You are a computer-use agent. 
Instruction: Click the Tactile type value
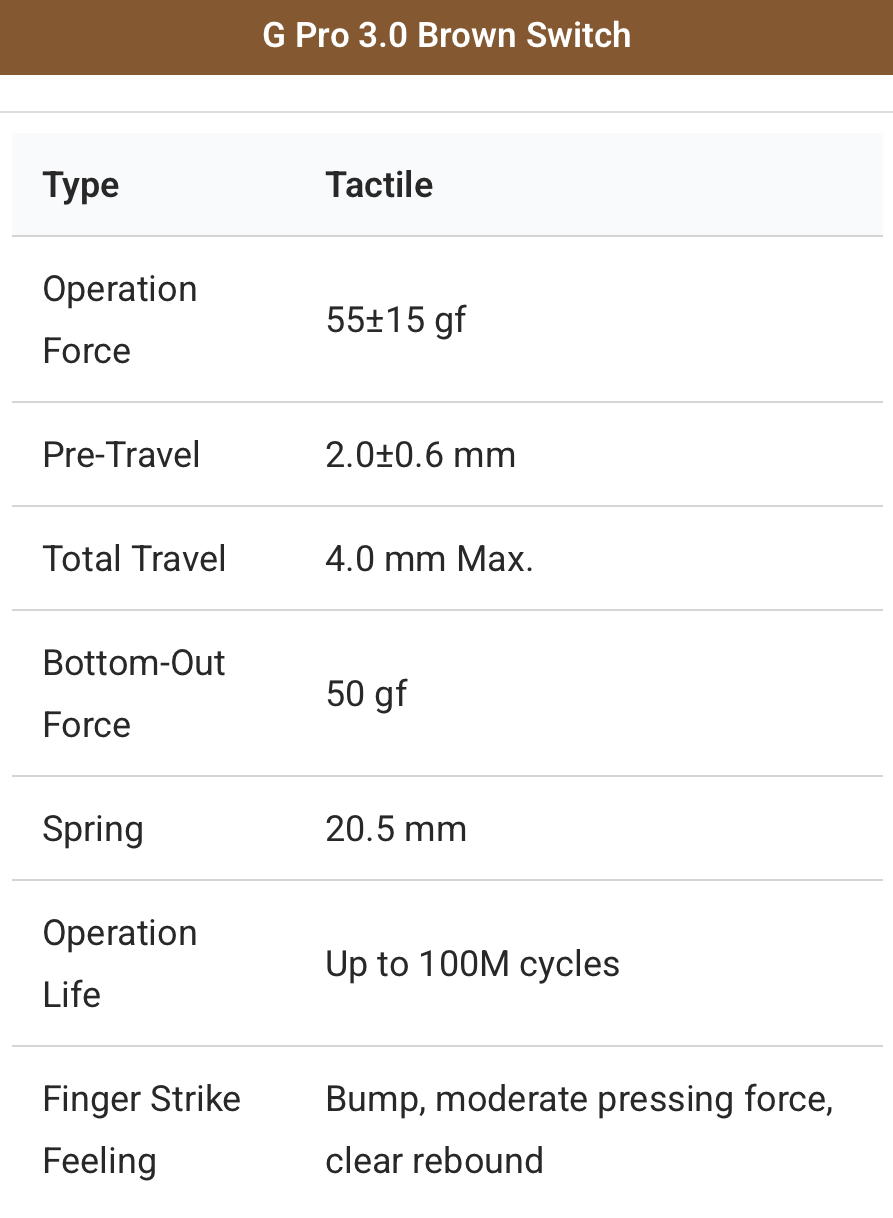[x=379, y=186]
